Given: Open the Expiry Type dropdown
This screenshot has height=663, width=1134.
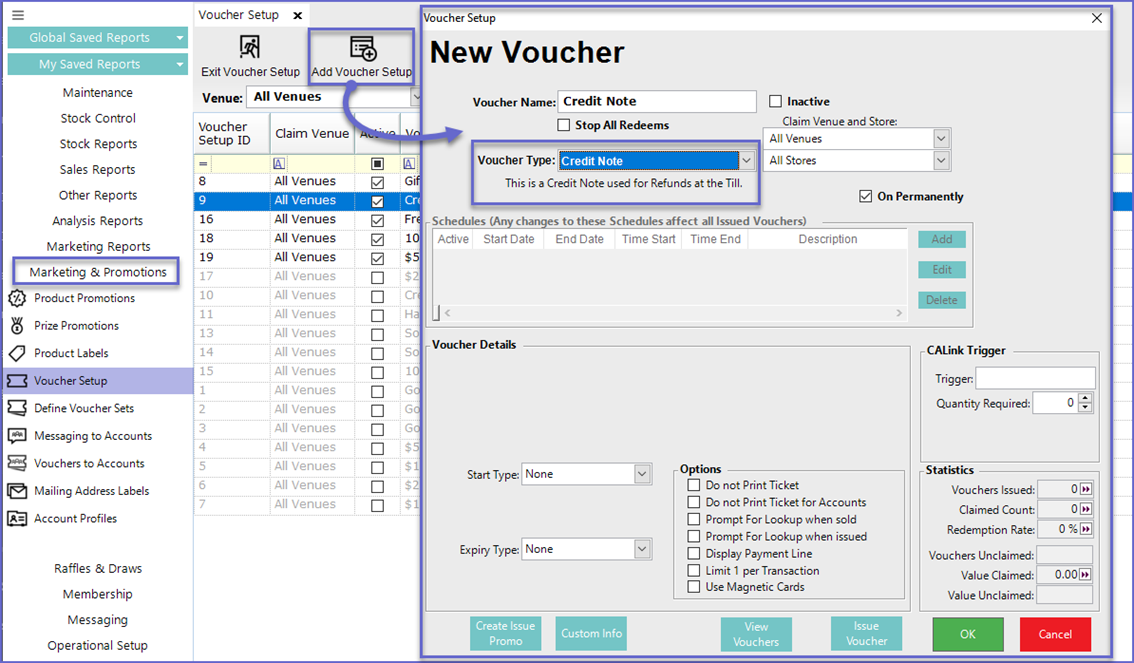Looking at the screenshot, I should (642, 549).
